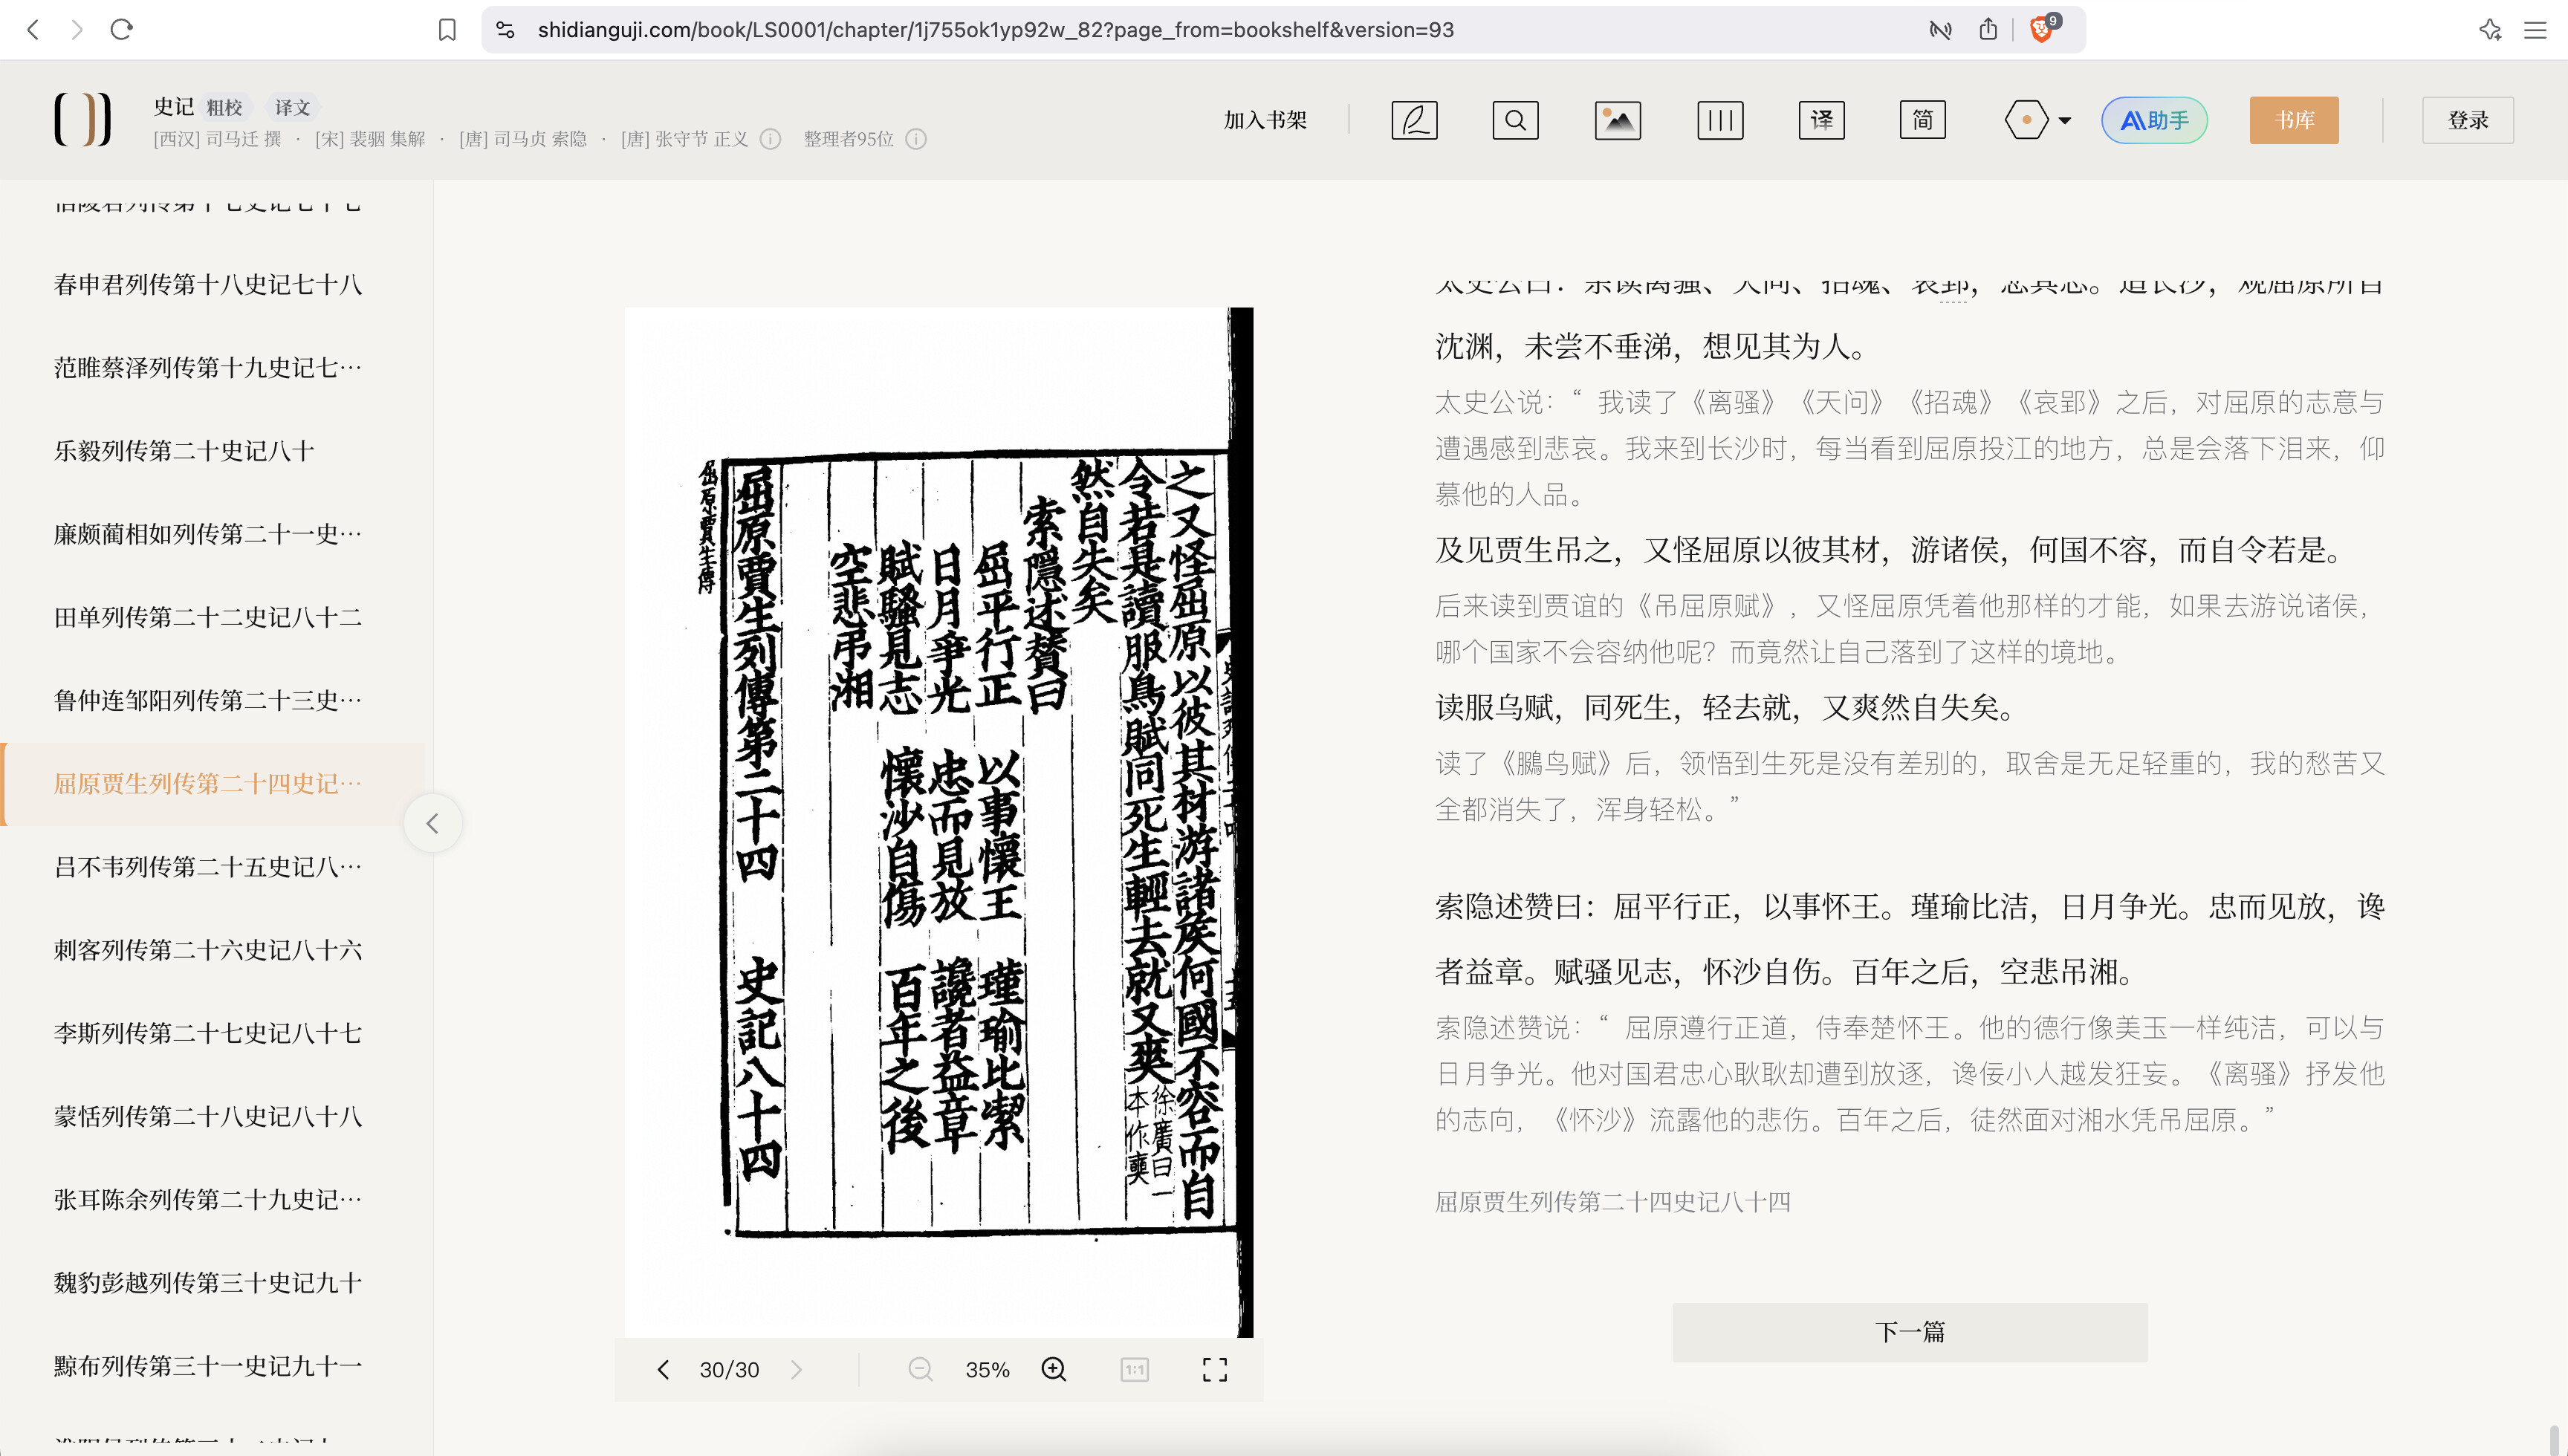This screenshot has height=1456, width=2568.
Task: Go to previous scanned page arrow
Action: pyautogui.click(x=663, y=1369)
